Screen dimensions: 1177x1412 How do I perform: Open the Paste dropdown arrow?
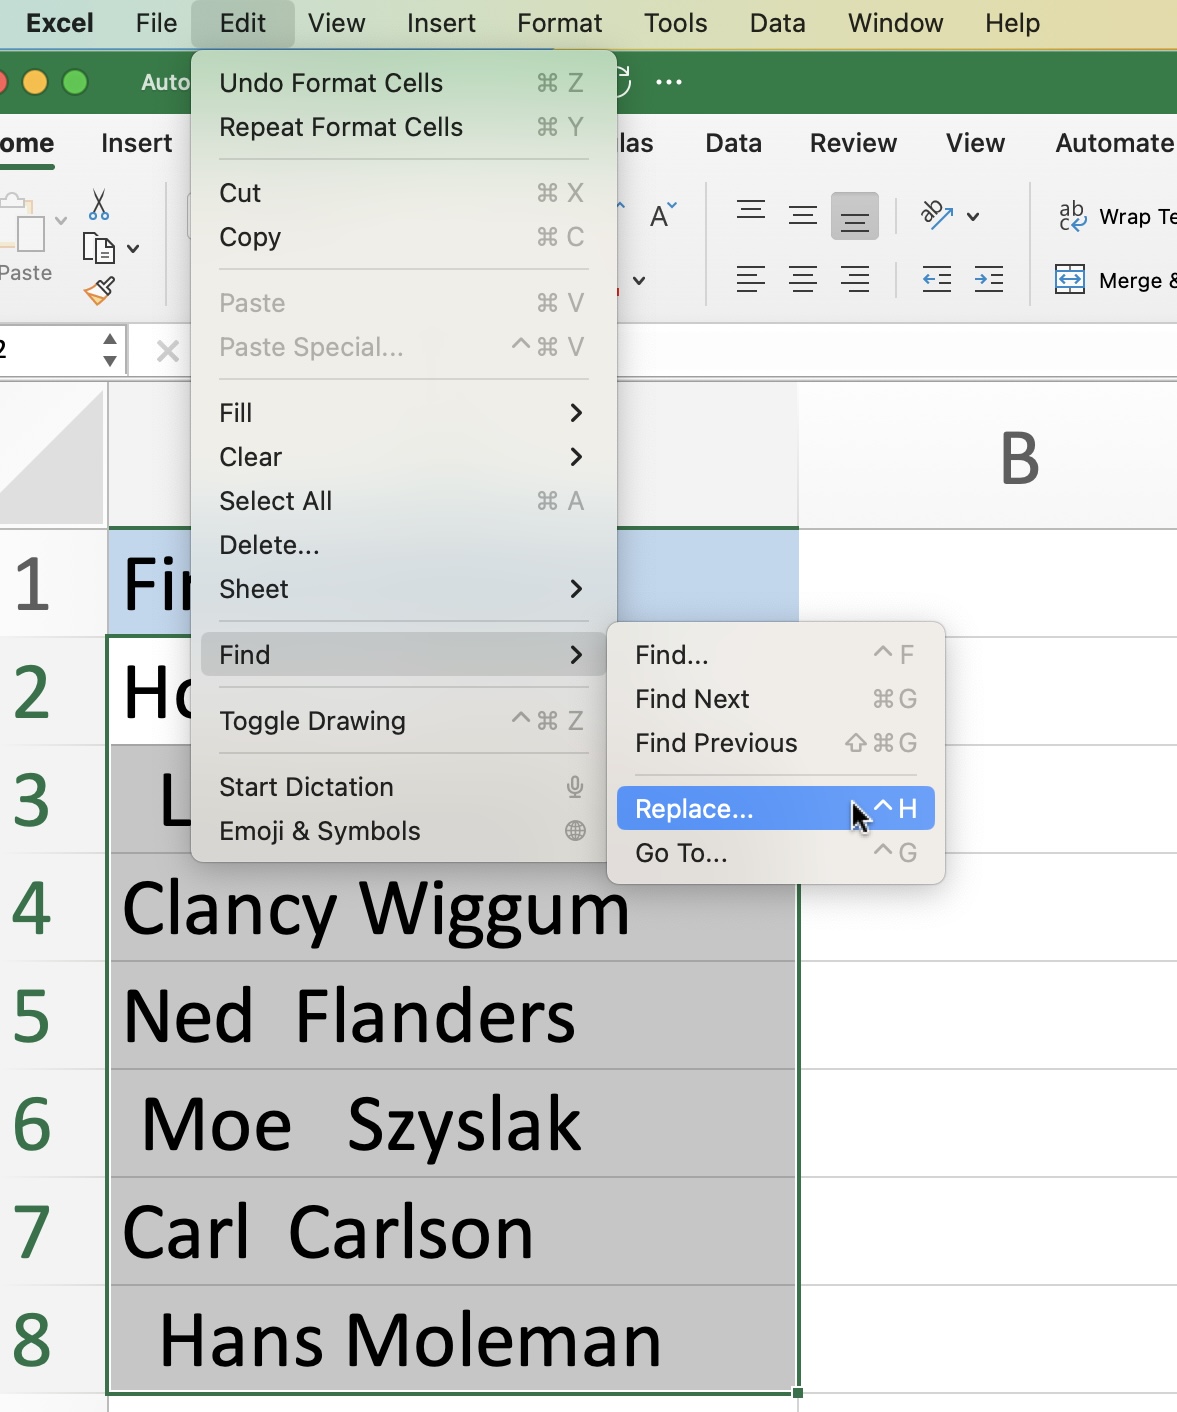pos(61,221)
